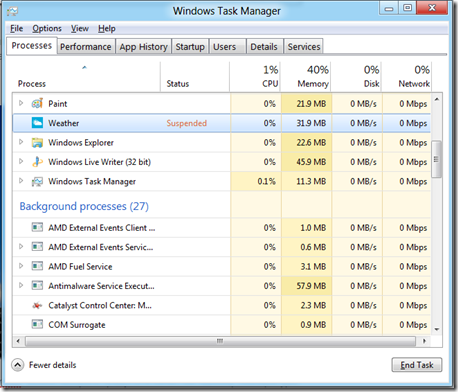Viewport: 458px width, 392px height.
Task: Select the AMD External Events Client name
Action: coord(102,228)
